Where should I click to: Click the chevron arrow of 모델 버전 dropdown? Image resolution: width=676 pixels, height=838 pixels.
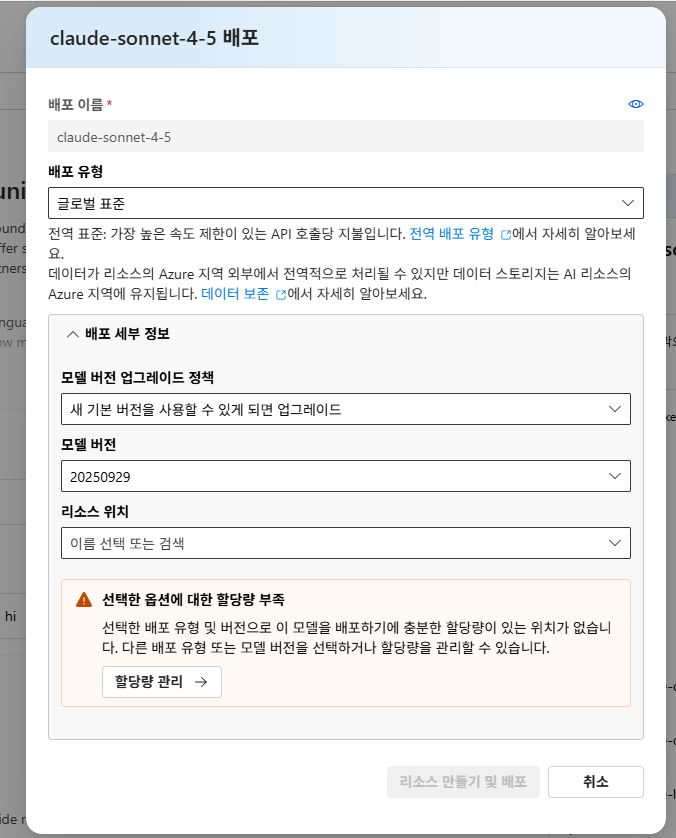[x=615, y=476]
